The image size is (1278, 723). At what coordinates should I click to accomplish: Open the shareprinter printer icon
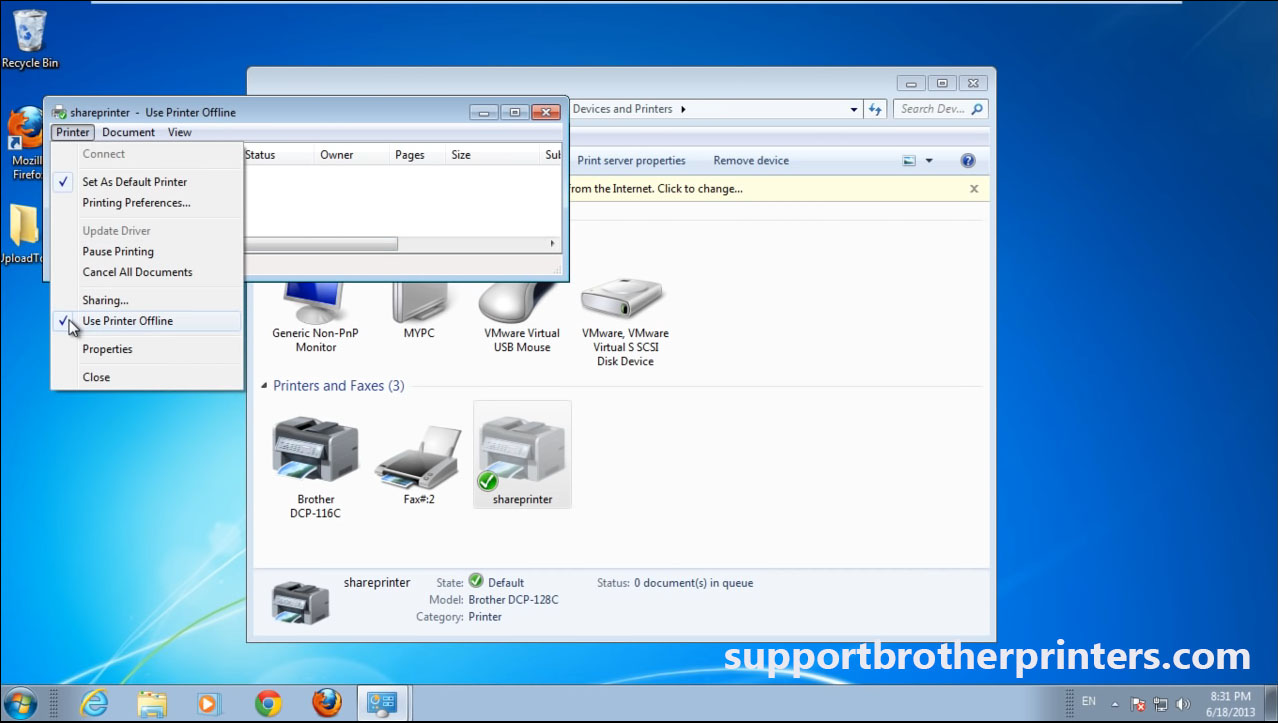tap(521, 452)
